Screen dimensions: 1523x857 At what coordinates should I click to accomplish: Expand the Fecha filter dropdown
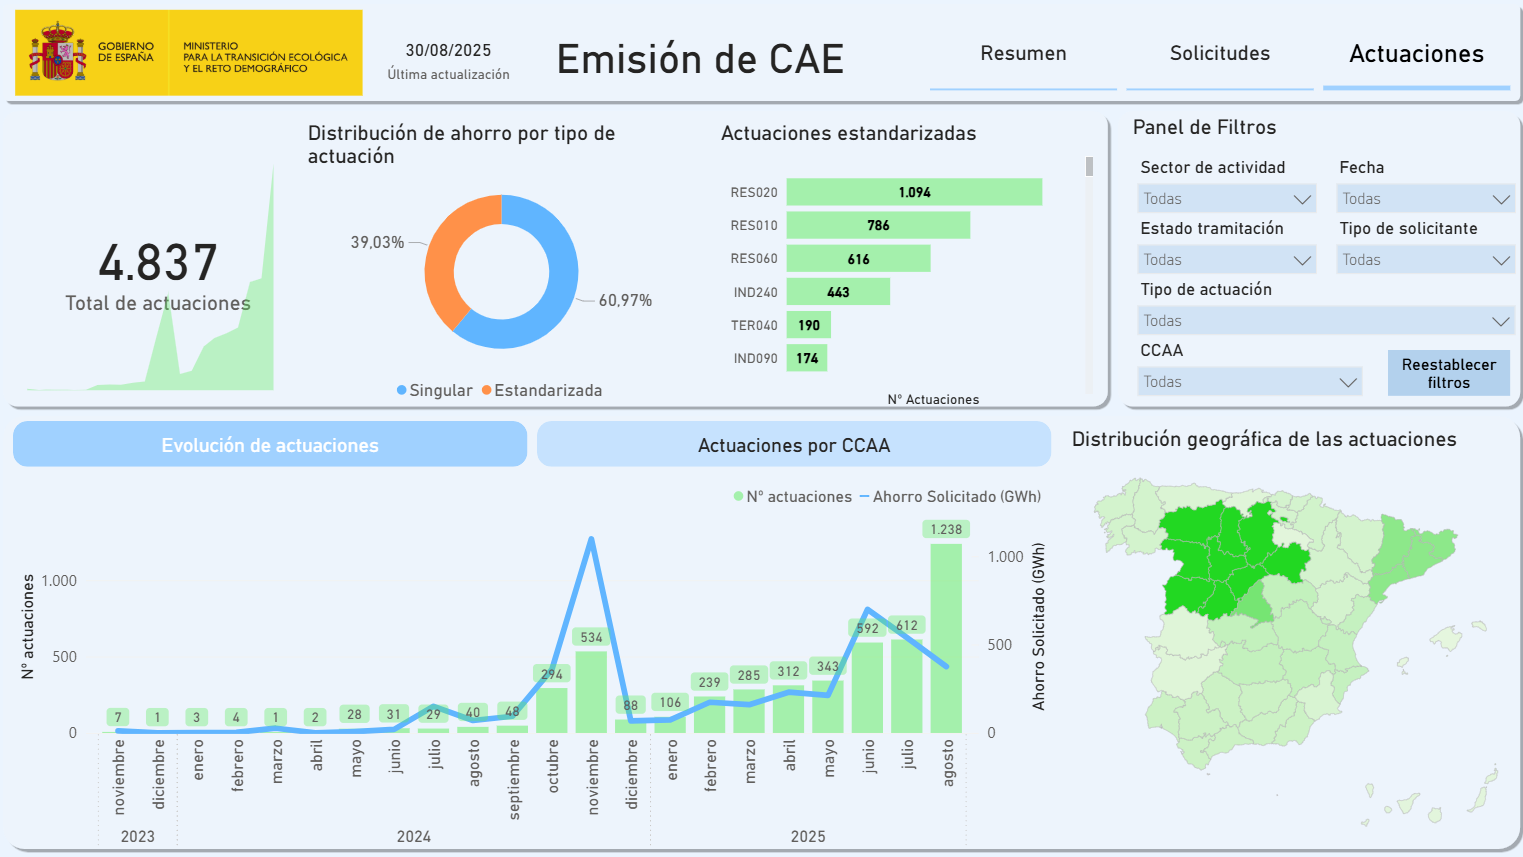(1426, 199)
